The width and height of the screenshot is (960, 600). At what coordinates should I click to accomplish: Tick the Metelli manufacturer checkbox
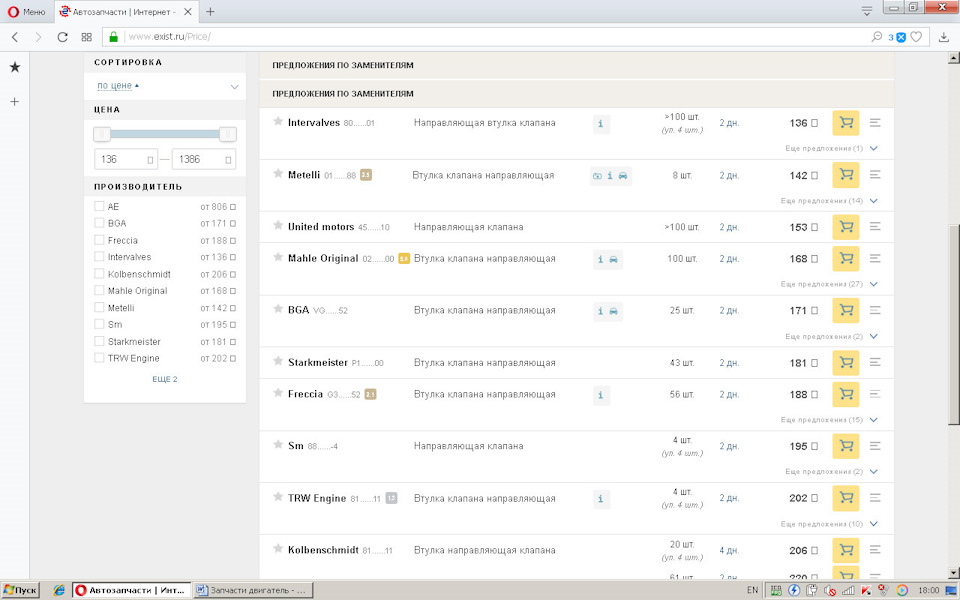(99, 307)
